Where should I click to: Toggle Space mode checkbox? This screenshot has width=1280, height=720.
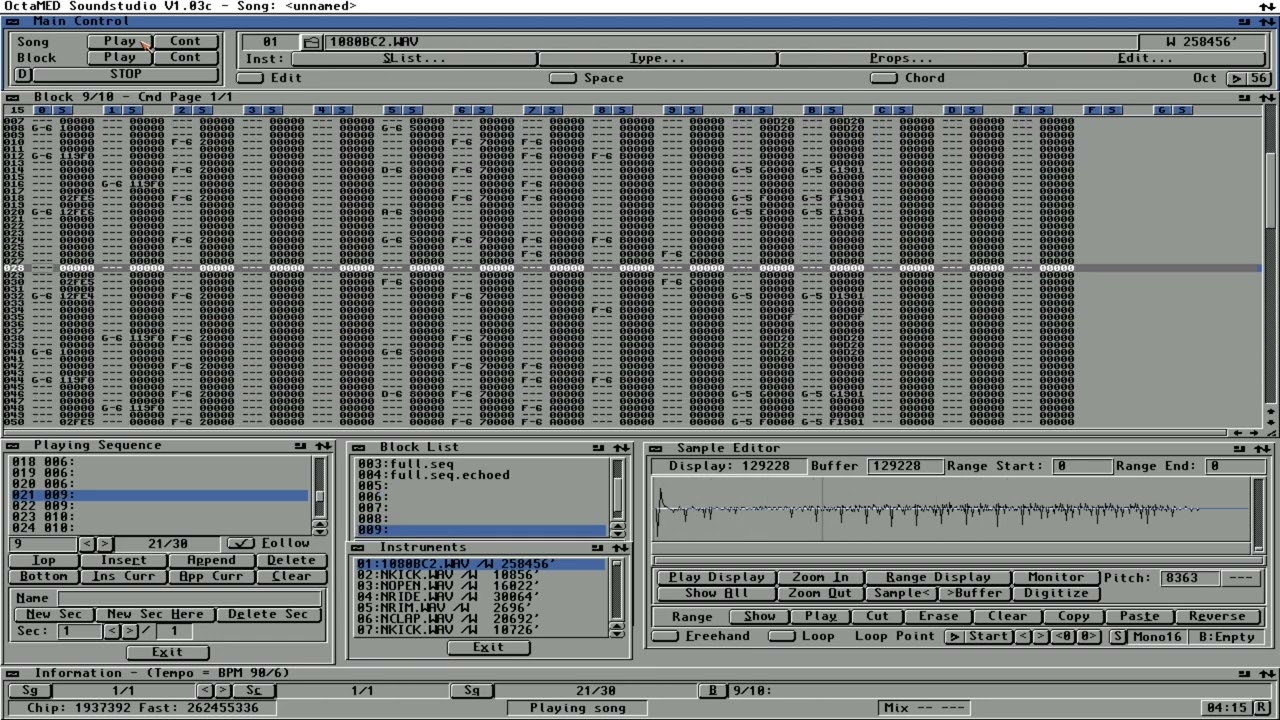click(x=563, y=78)
